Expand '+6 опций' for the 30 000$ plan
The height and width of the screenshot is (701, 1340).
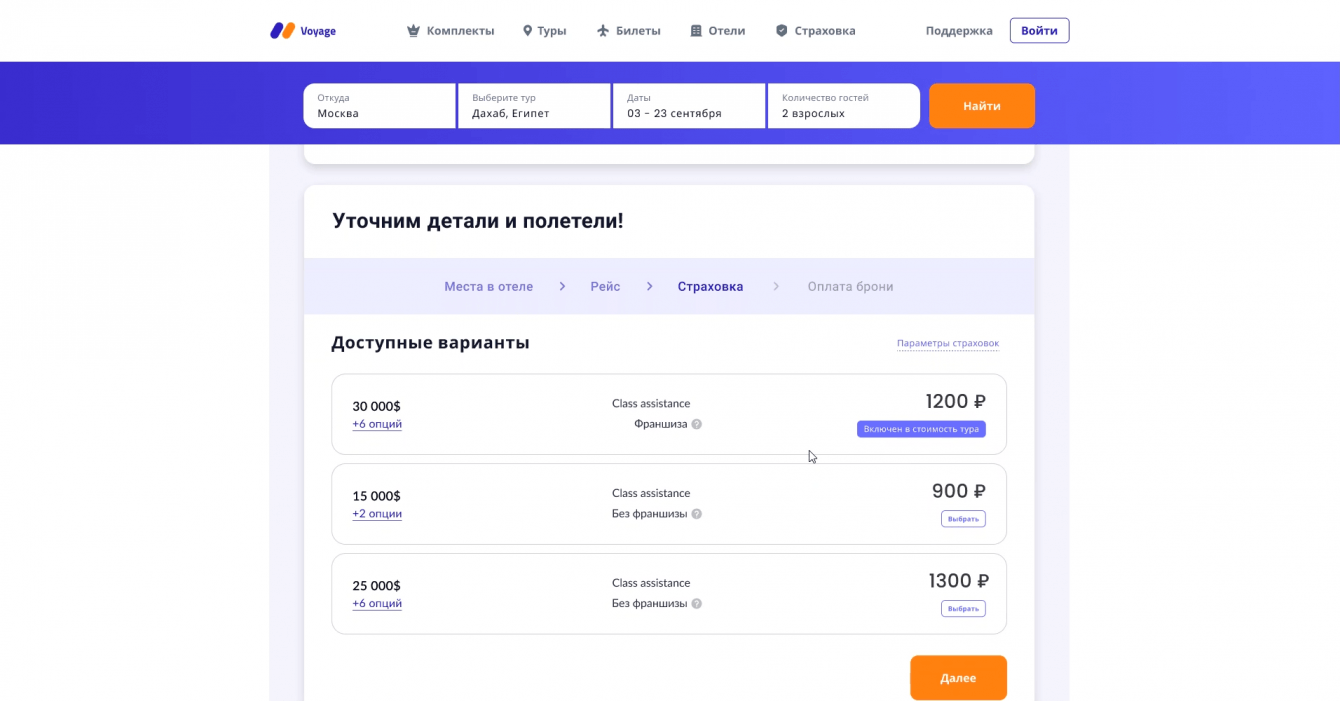[x=377, y=424]
